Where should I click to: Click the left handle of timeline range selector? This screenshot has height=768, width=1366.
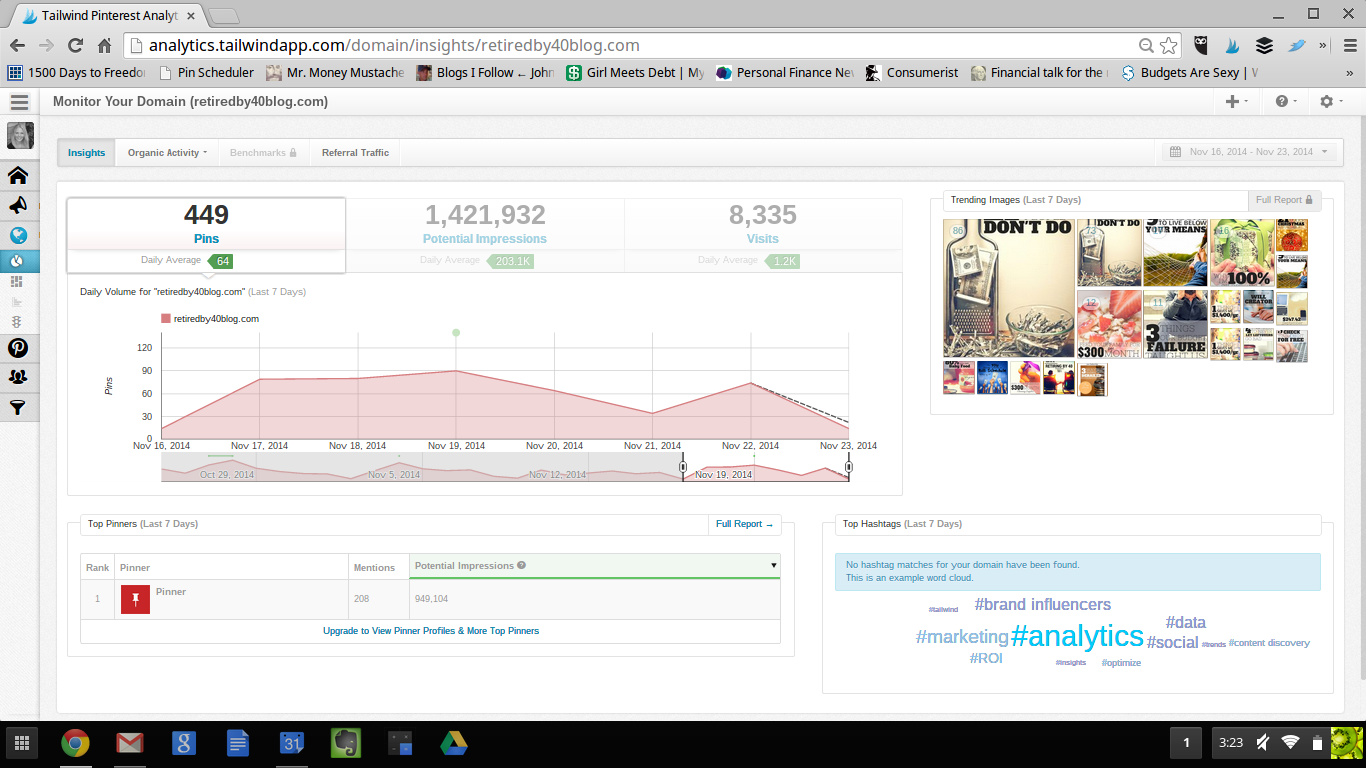[683, 467]
